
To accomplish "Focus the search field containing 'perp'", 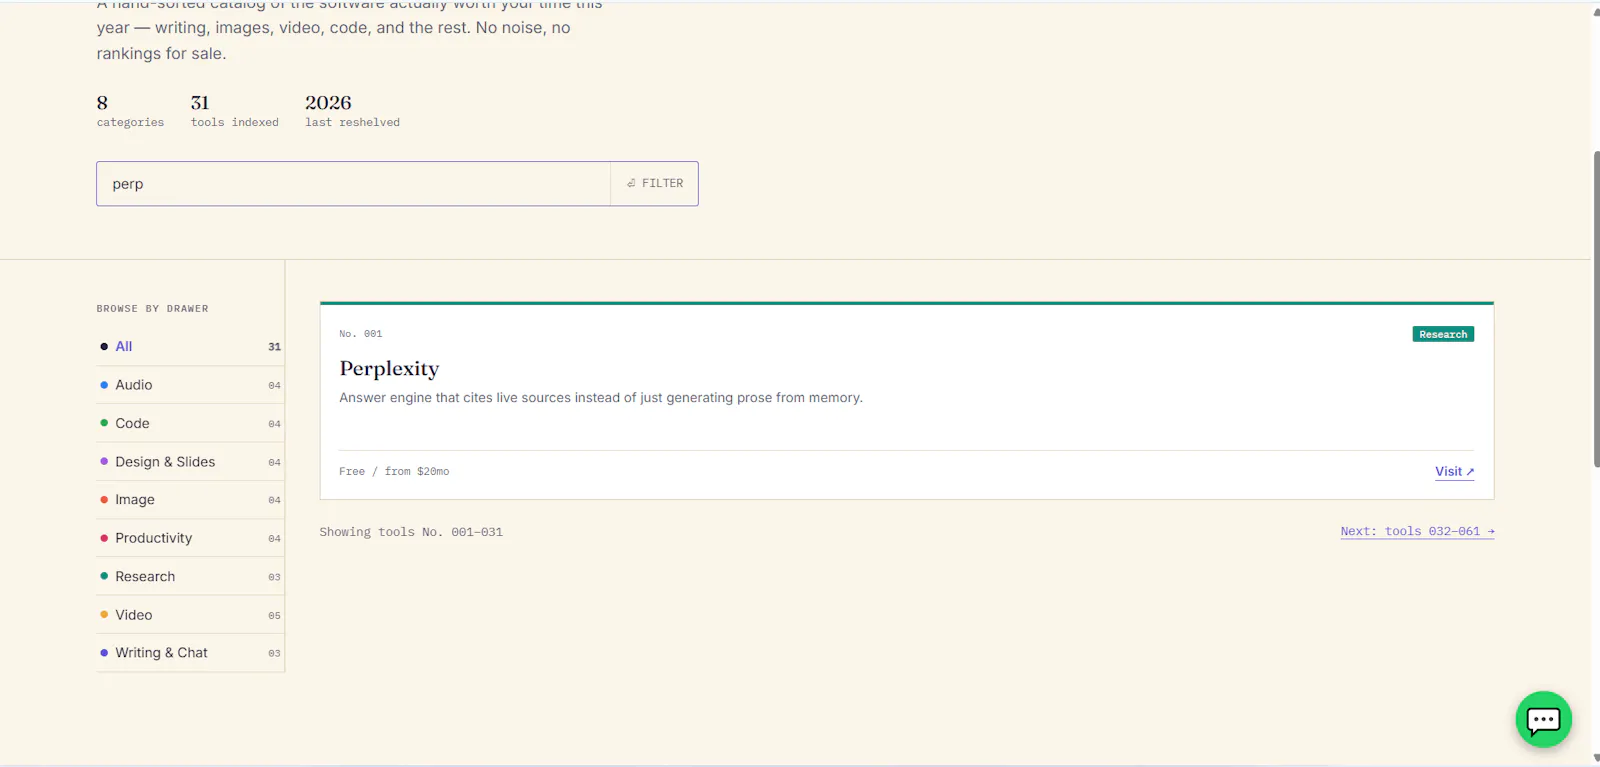I will tap(354, 184).
